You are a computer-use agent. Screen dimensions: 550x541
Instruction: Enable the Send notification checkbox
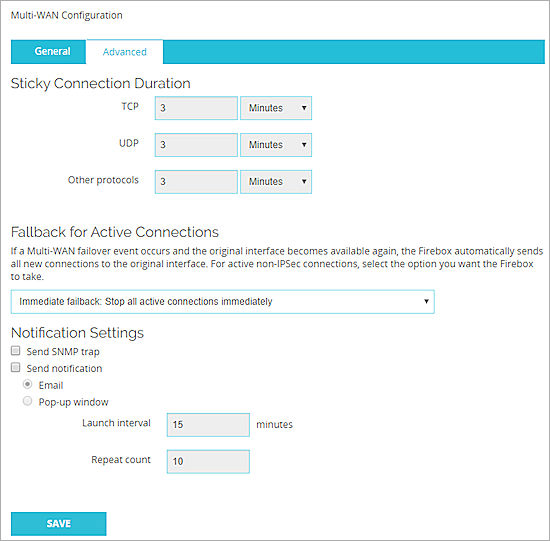[x=15, y=367]
